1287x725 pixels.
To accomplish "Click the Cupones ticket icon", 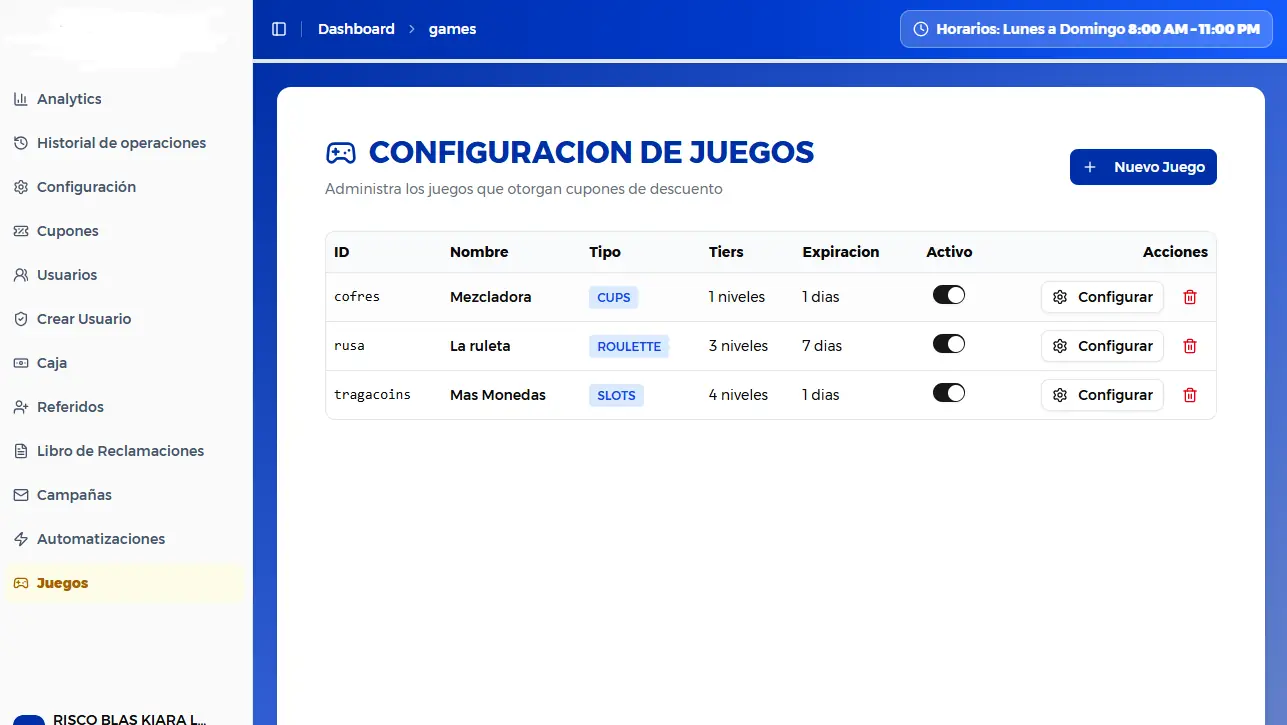I will point(20,231).
